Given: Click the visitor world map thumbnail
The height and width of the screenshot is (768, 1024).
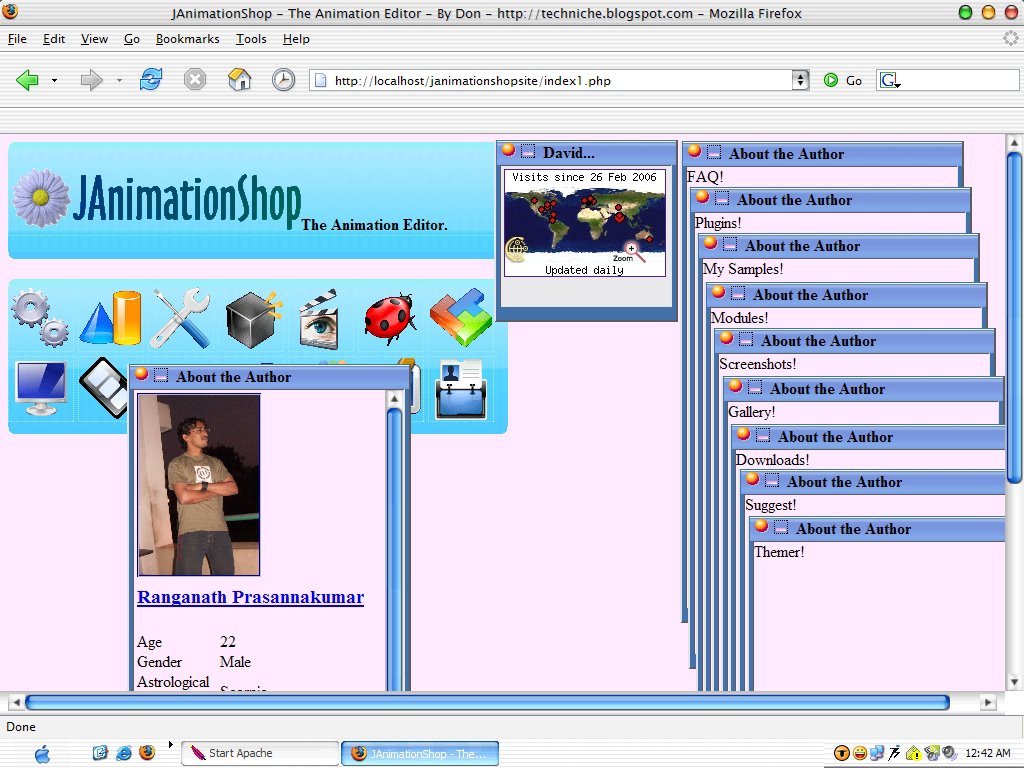Looking at the screenshot, I should pos(584,223).
